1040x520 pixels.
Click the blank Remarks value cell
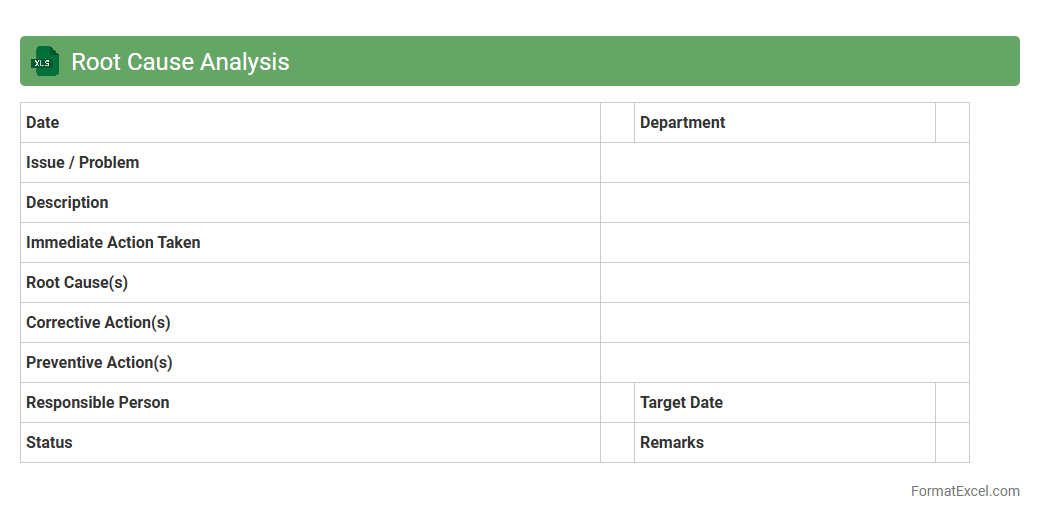coord(952,443)
